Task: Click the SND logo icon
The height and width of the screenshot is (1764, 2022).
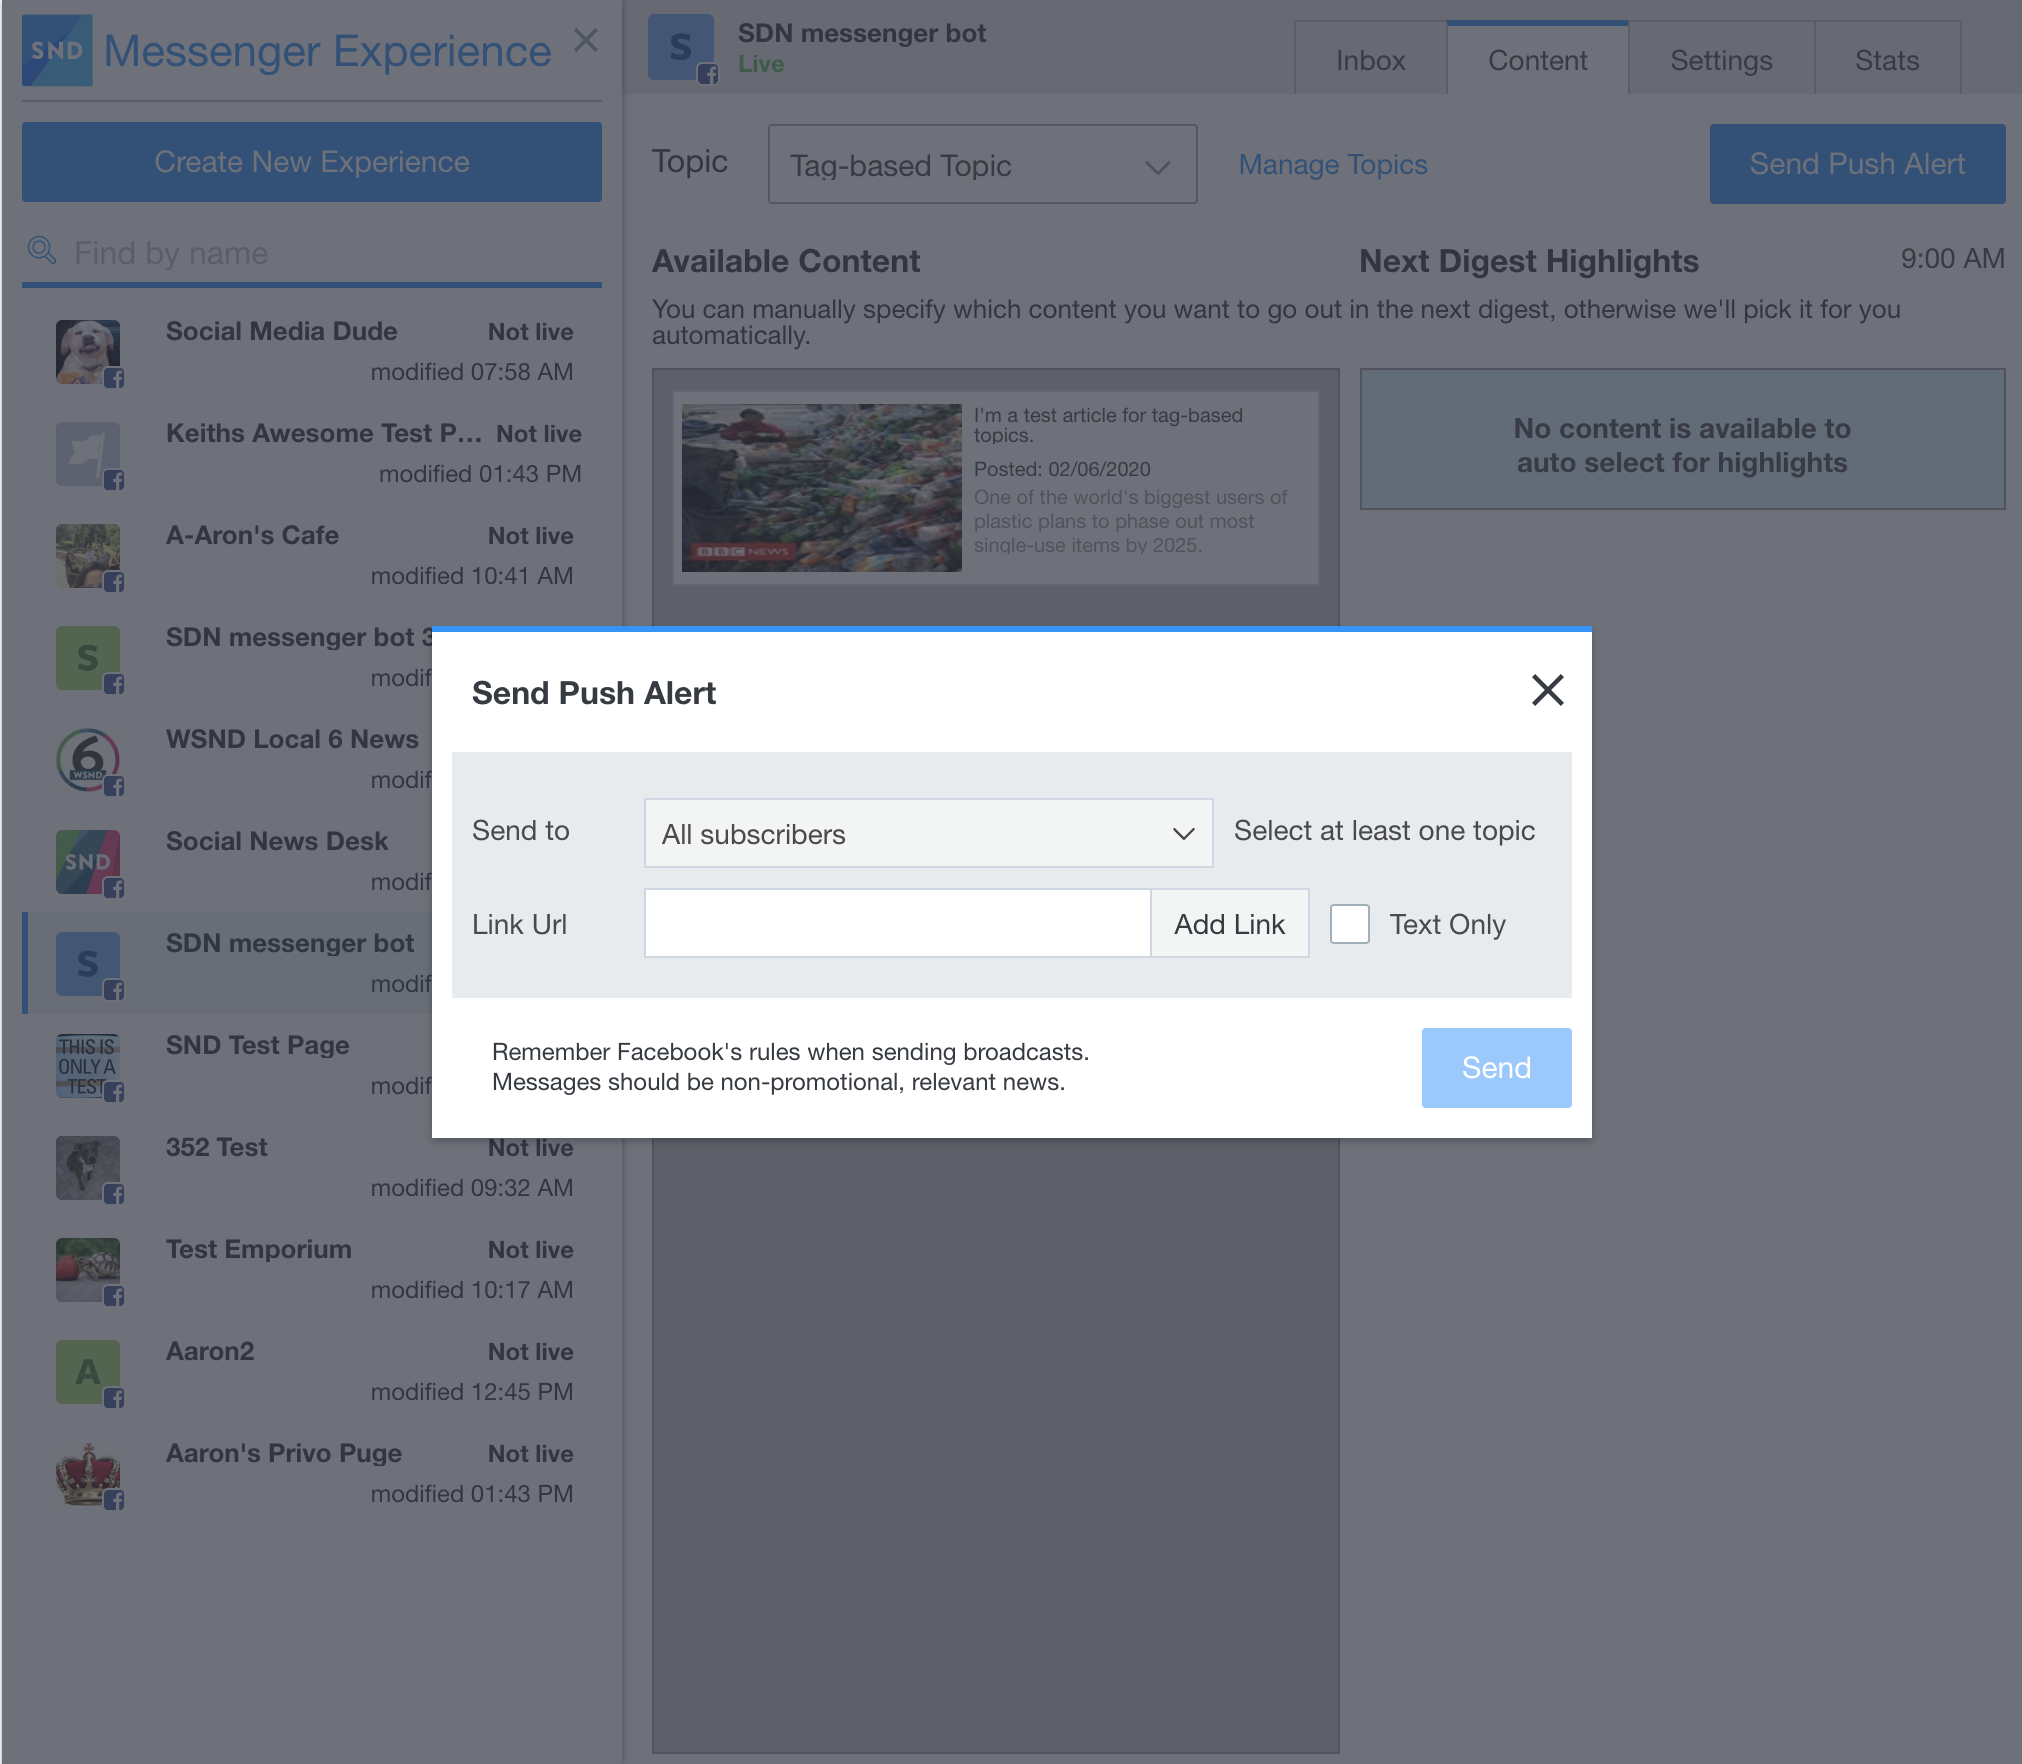Action: 57,50
